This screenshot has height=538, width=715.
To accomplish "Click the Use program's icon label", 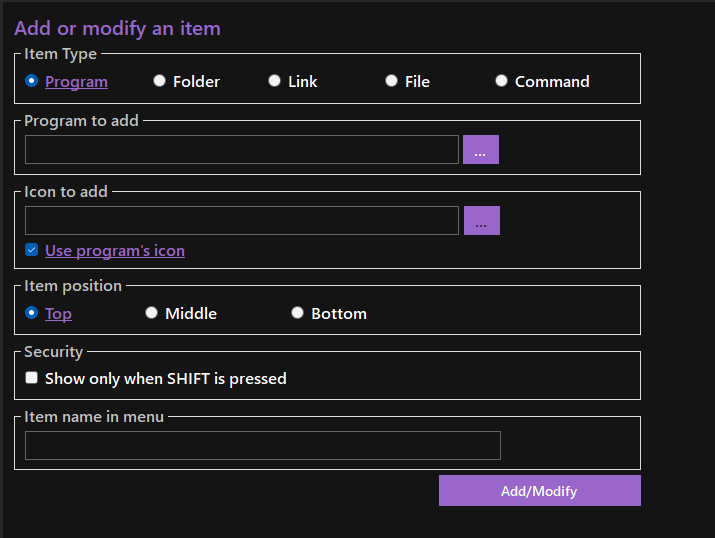I will (114, 251).
